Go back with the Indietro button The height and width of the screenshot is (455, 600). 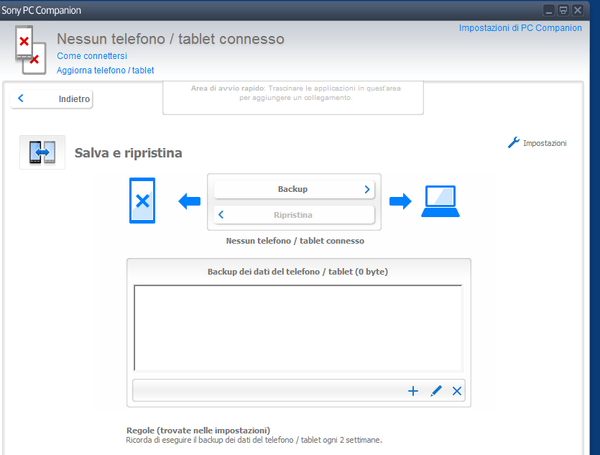51,99
